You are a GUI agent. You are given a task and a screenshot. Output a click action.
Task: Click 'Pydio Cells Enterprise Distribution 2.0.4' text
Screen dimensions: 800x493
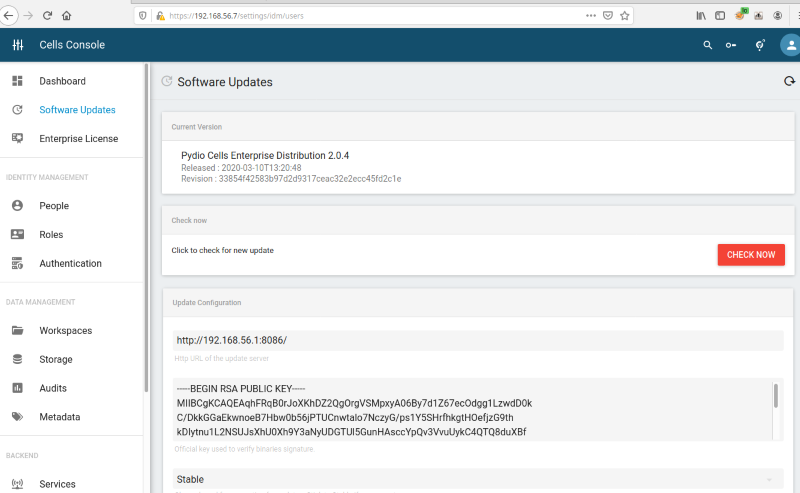click(265, 156)
